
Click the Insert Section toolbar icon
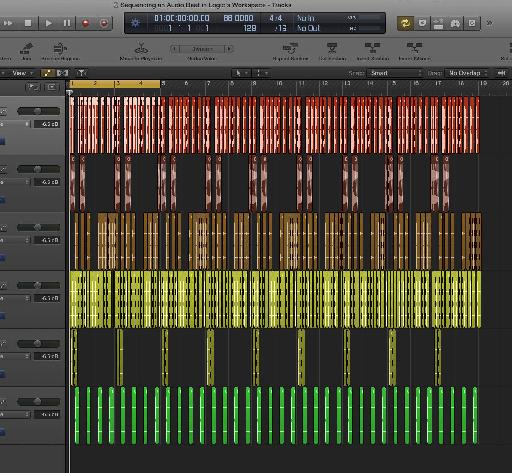coord(372,48)
